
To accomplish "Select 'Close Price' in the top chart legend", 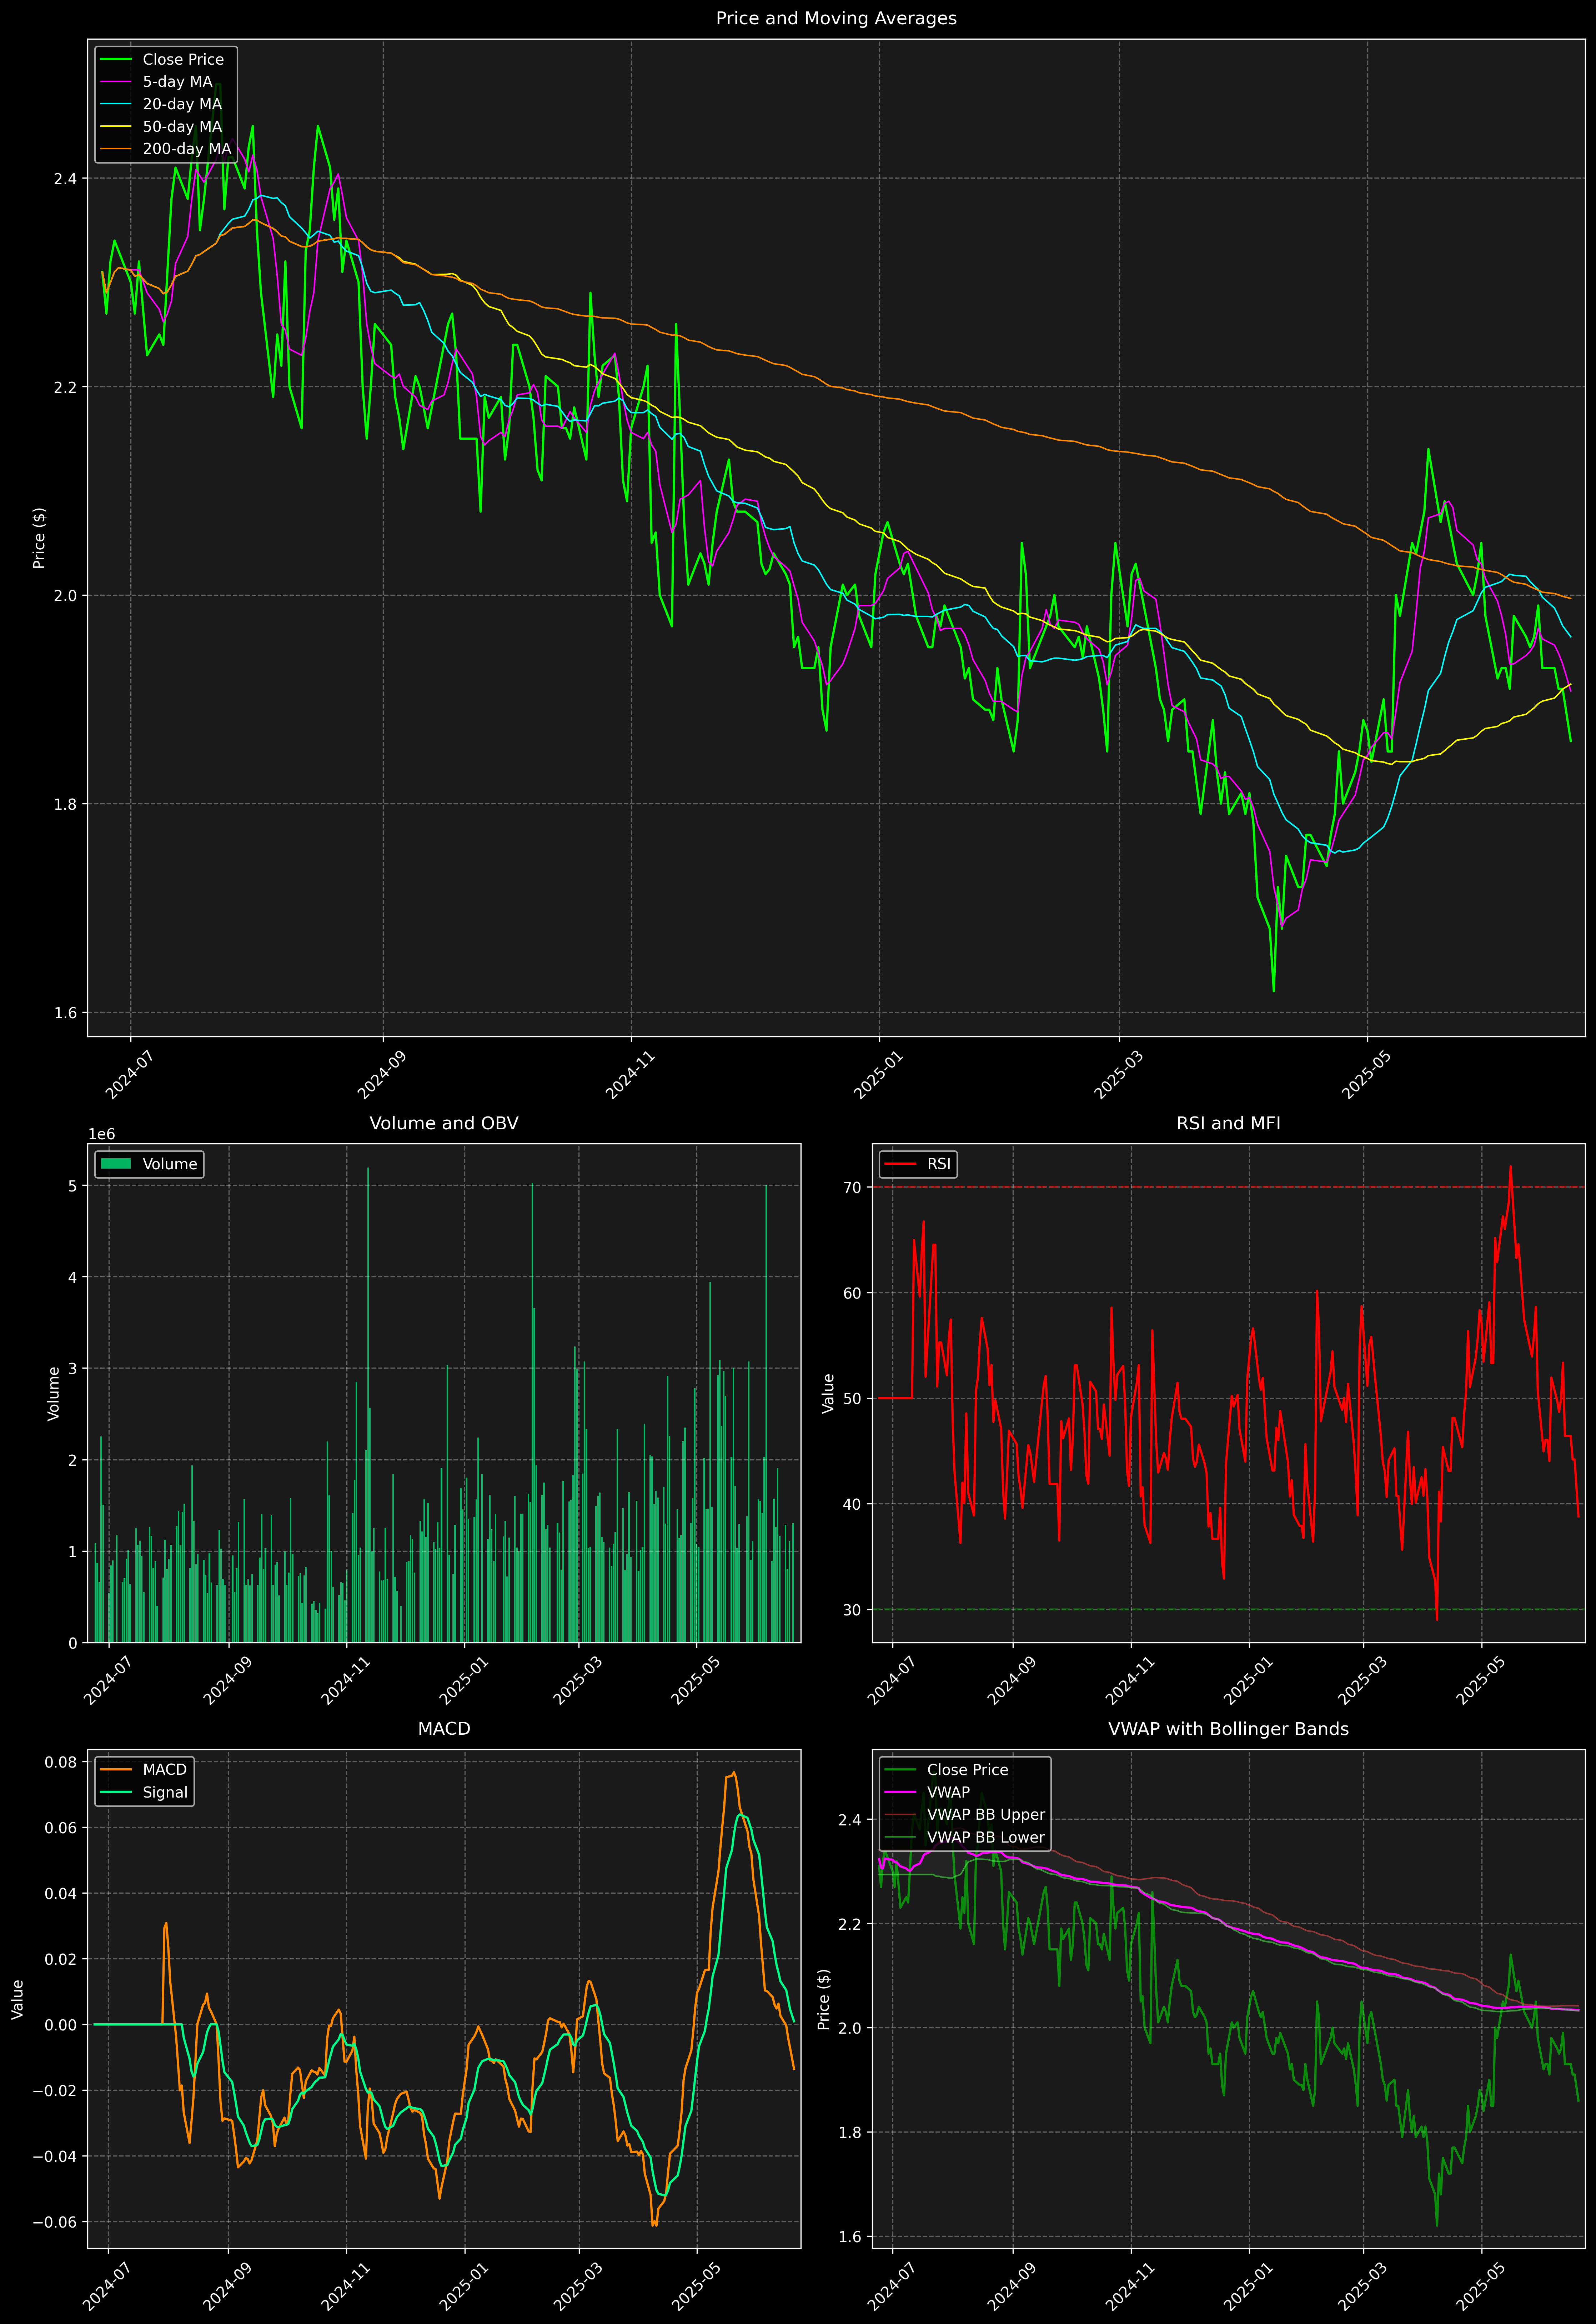I will [183, 60].
